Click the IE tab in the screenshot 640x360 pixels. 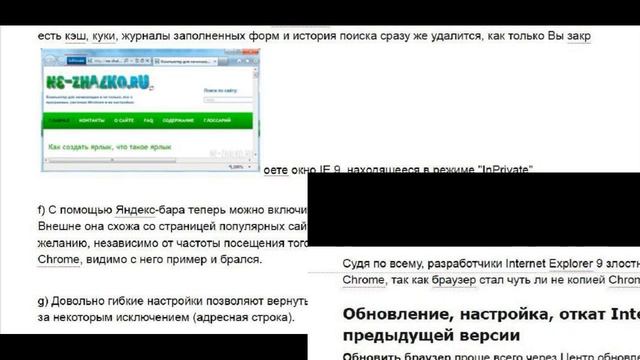tap(186, 61)
